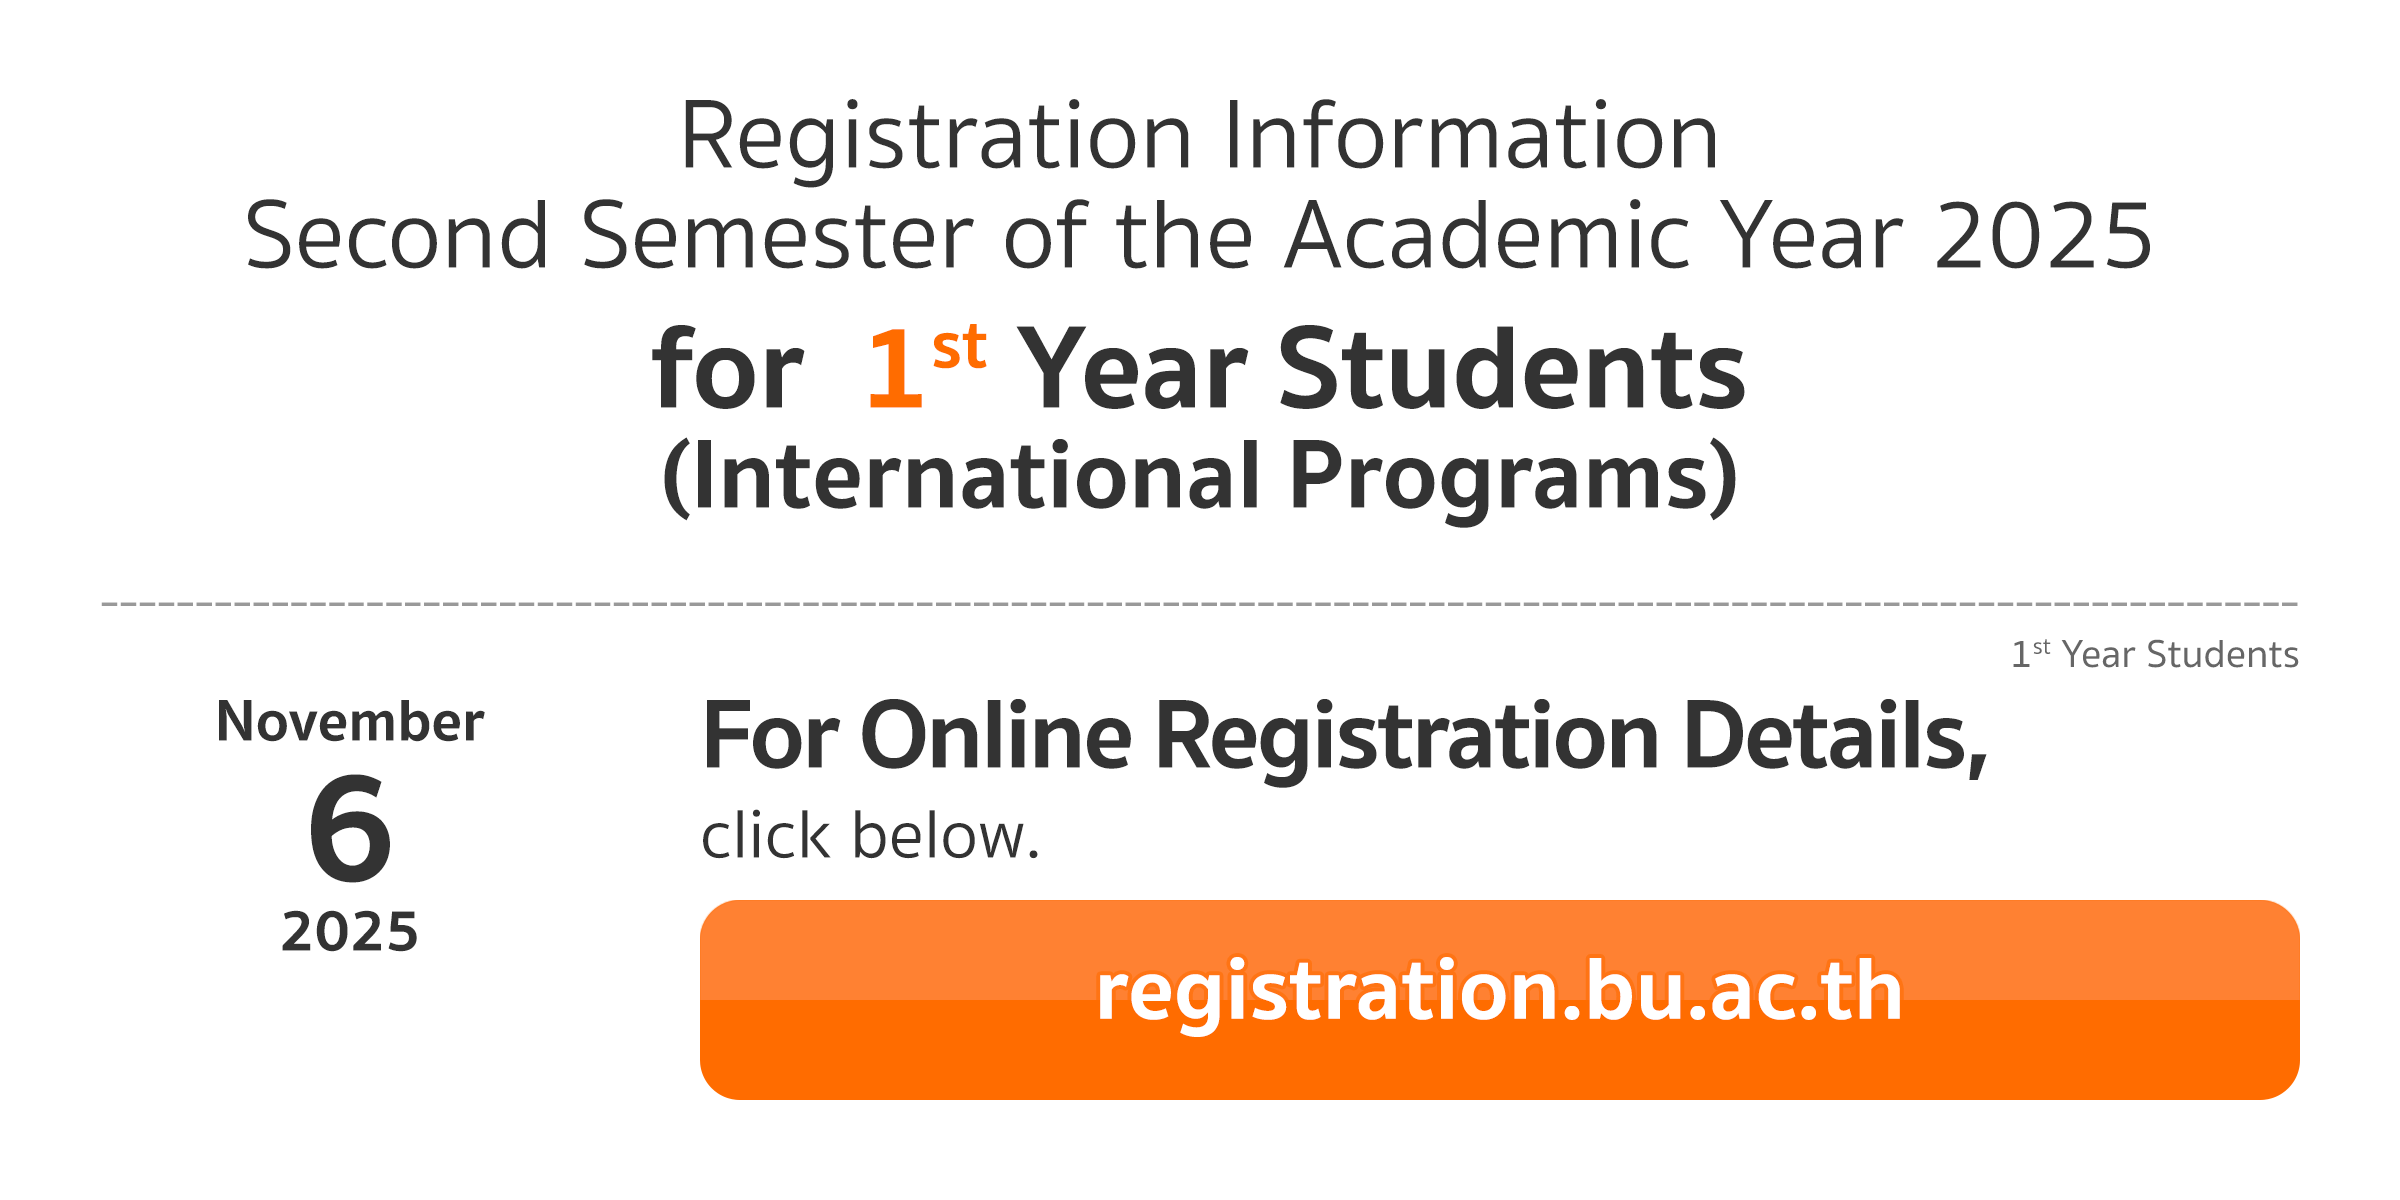The height and width of the screenshot is (1200, 2400).
Task: Click the word "Information" in the top title
Action: (x=1469, y=137)
